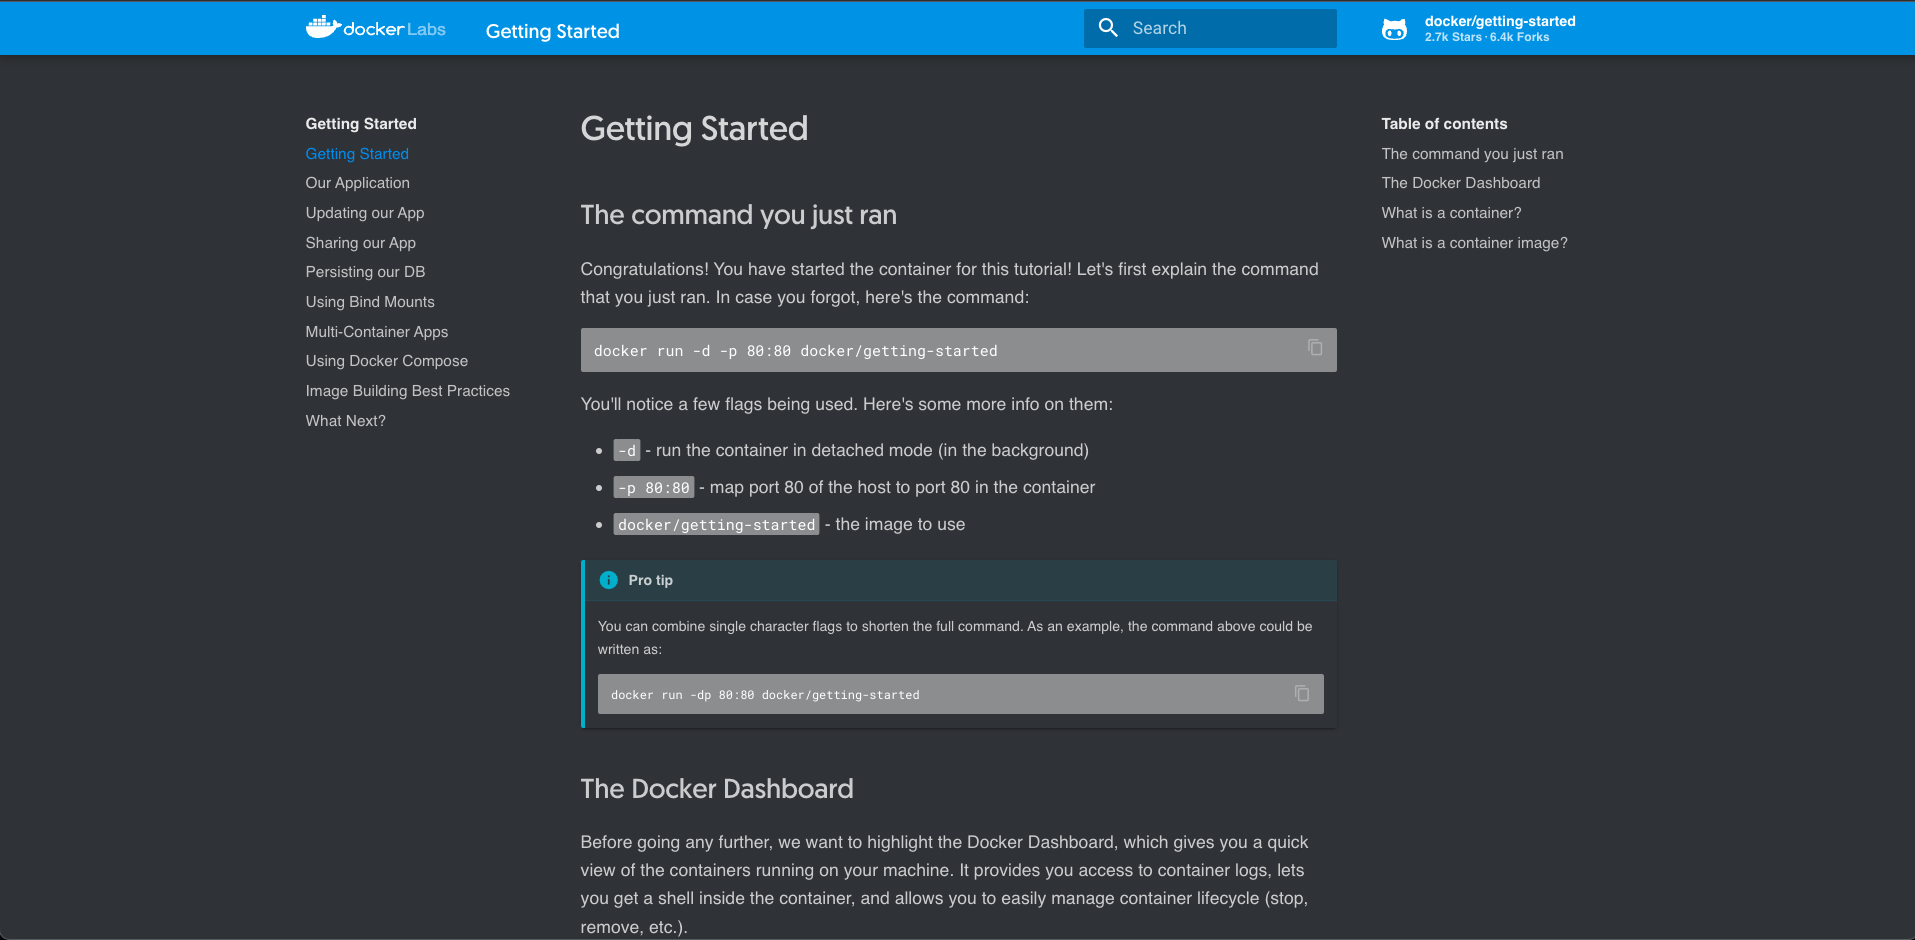Click the search magnifier icon
The image size is (1915, 940).
pyautogui.click(x=1108, y=28)
